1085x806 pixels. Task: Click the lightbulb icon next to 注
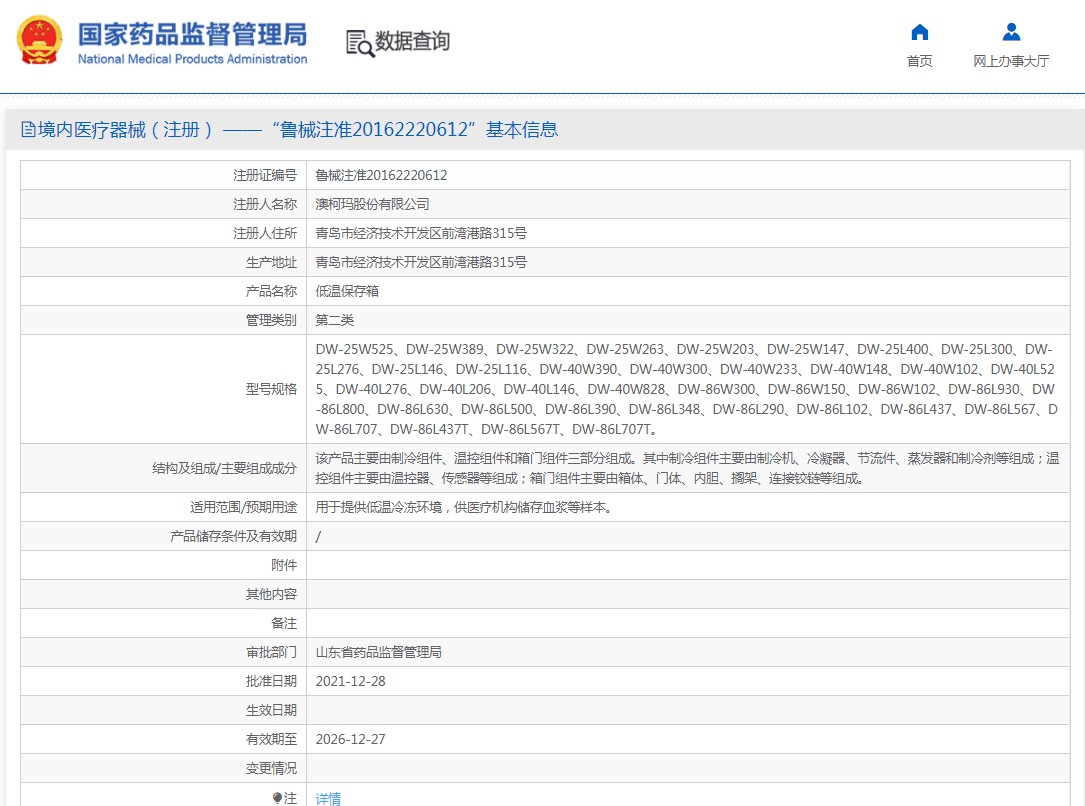click(x=277, y=798)
